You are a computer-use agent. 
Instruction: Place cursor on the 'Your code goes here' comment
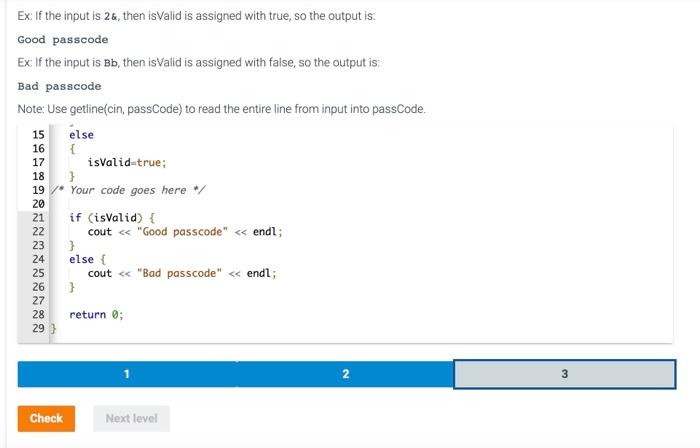[x=128, y=190]
